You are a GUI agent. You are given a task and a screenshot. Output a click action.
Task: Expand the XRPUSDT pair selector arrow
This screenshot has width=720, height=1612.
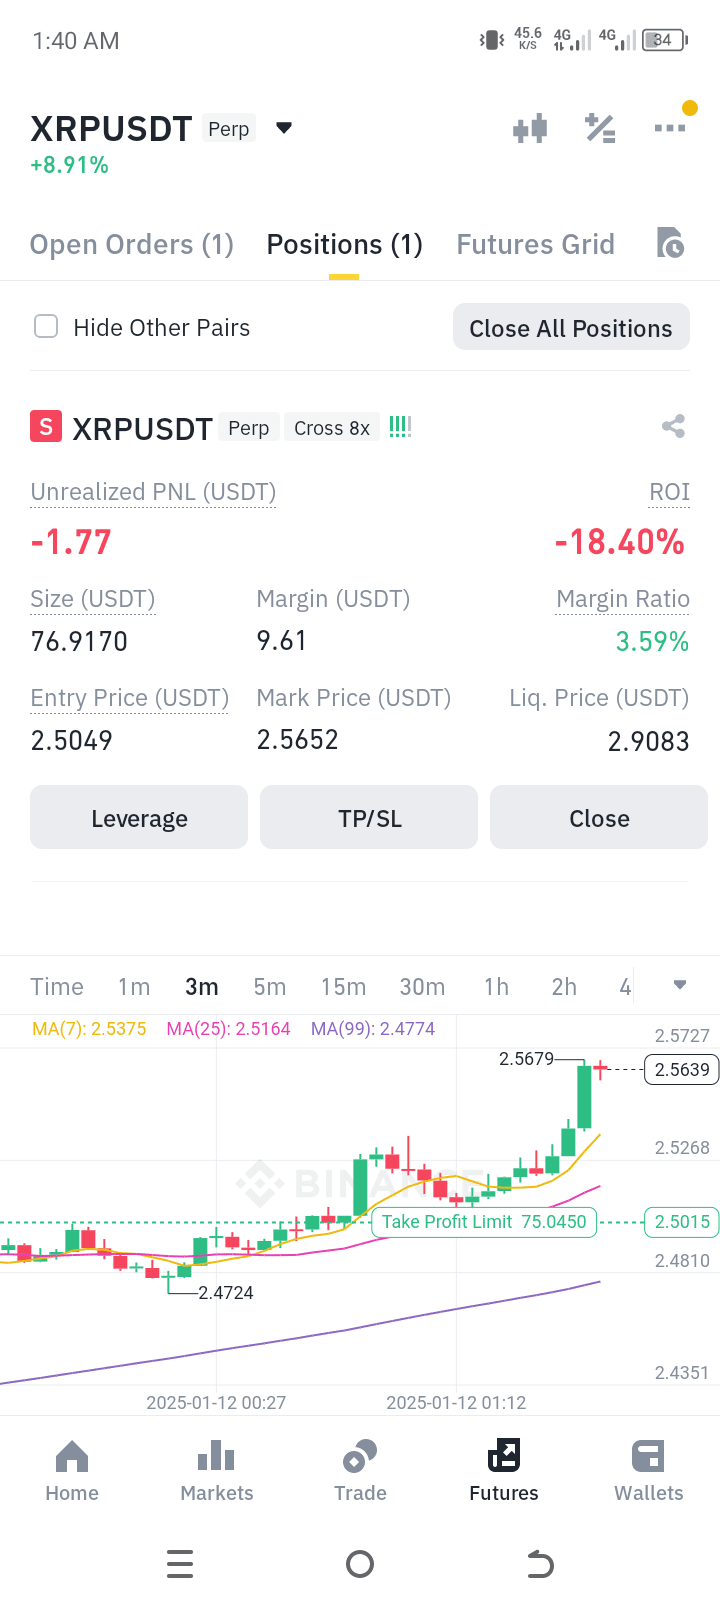[284, 128]
